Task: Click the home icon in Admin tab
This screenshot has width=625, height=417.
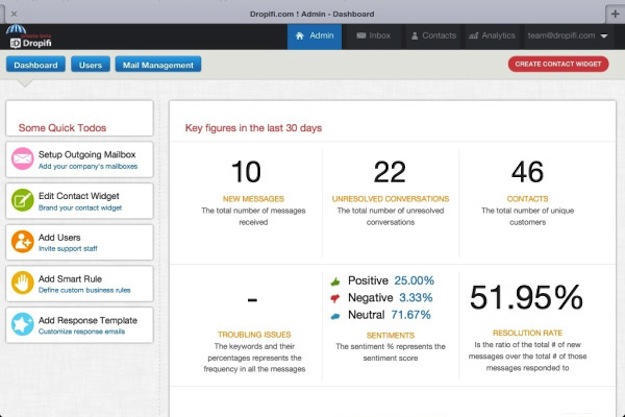Action: coord(300,36)
